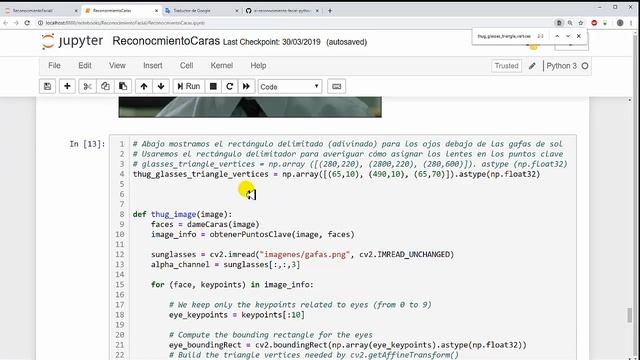640x360 pixels.
Task: Restart the kernel icon
Action: [x=230, y=87]
